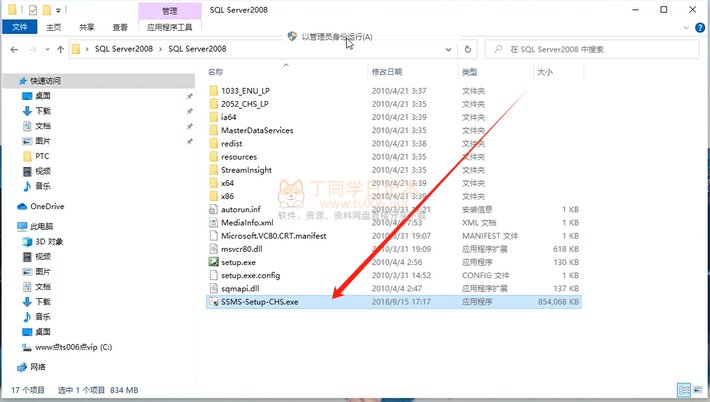
Task: Open the 应用程序工具 ribbon tab
Action: [169, 27]
